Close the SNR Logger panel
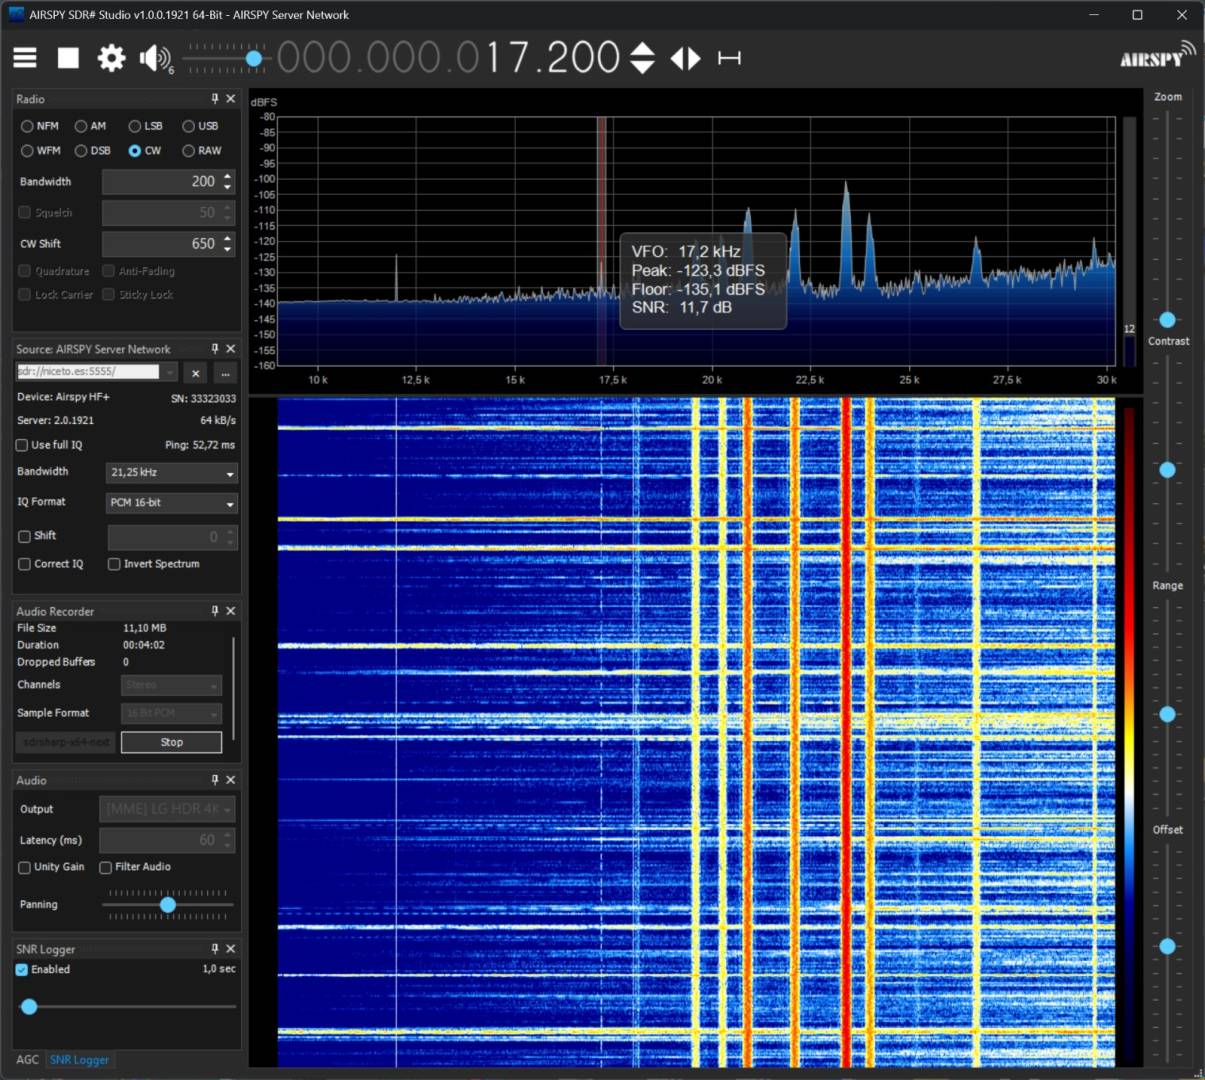The height and width of the screenshot is (1080, 1205). (231, 949)
